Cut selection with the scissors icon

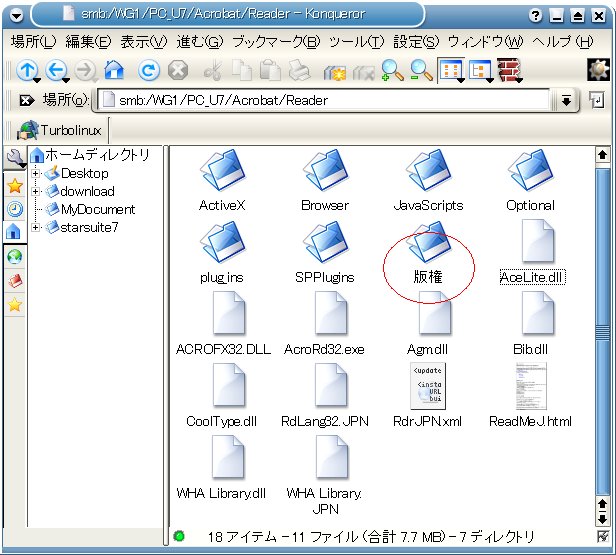point(213,71)
